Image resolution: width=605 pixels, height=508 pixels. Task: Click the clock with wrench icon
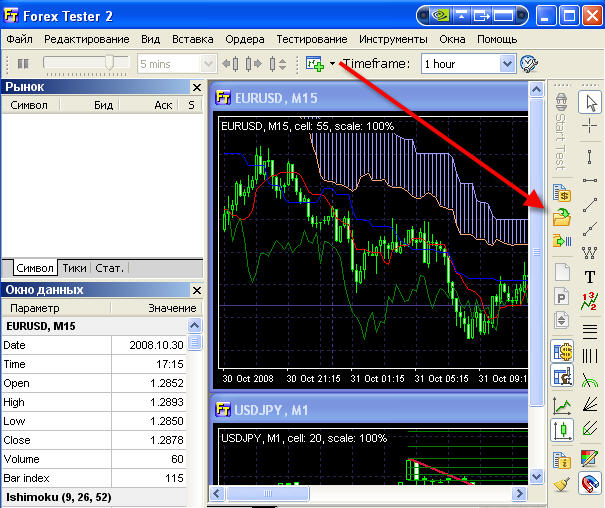(529, 64)
